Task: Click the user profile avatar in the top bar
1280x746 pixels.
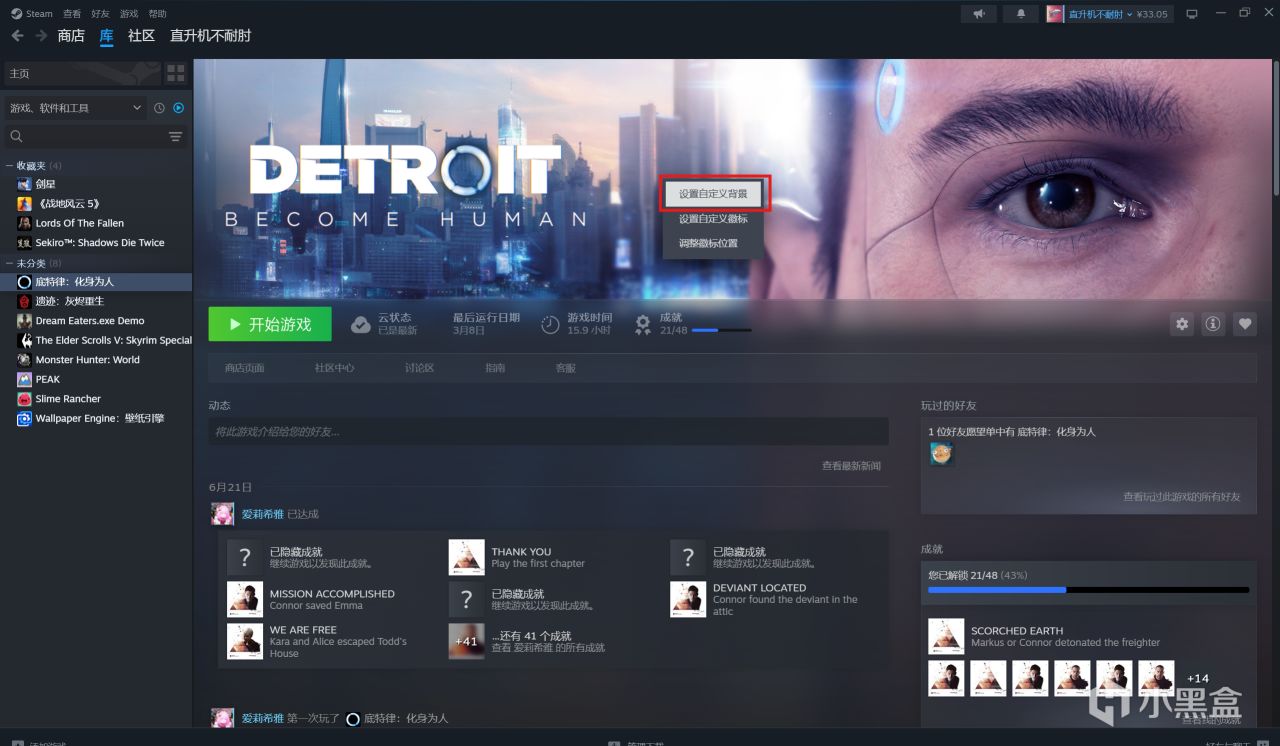Action: pyautogui.click(x=1055, y=14)
